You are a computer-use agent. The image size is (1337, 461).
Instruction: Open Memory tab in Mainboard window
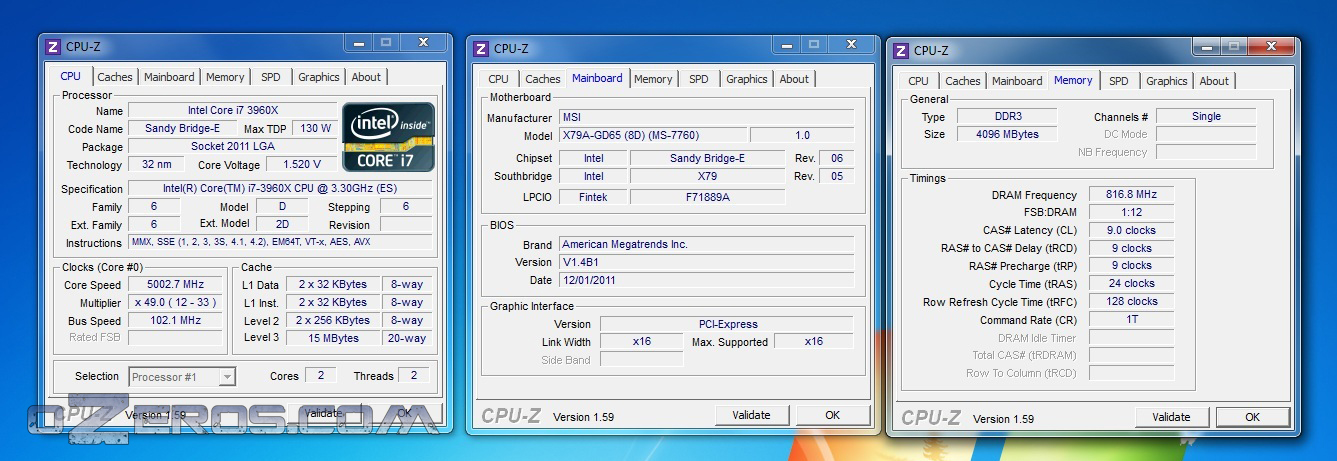(653, 79)
